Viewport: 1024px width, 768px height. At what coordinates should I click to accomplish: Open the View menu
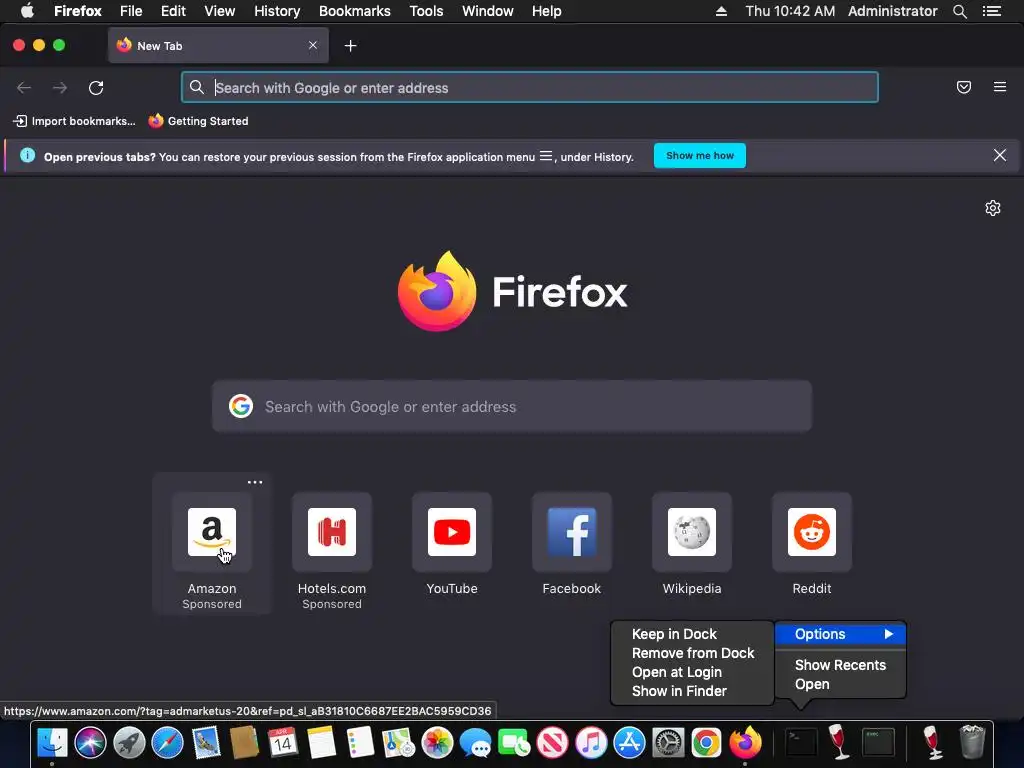coord(219,11)
